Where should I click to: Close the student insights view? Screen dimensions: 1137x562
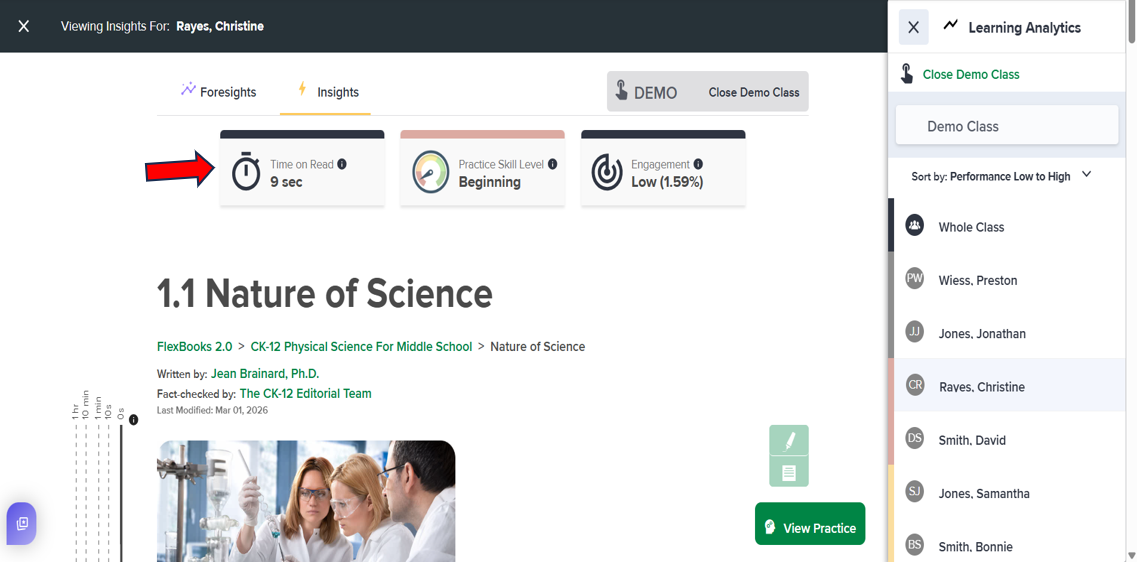(x=24, y=26)
